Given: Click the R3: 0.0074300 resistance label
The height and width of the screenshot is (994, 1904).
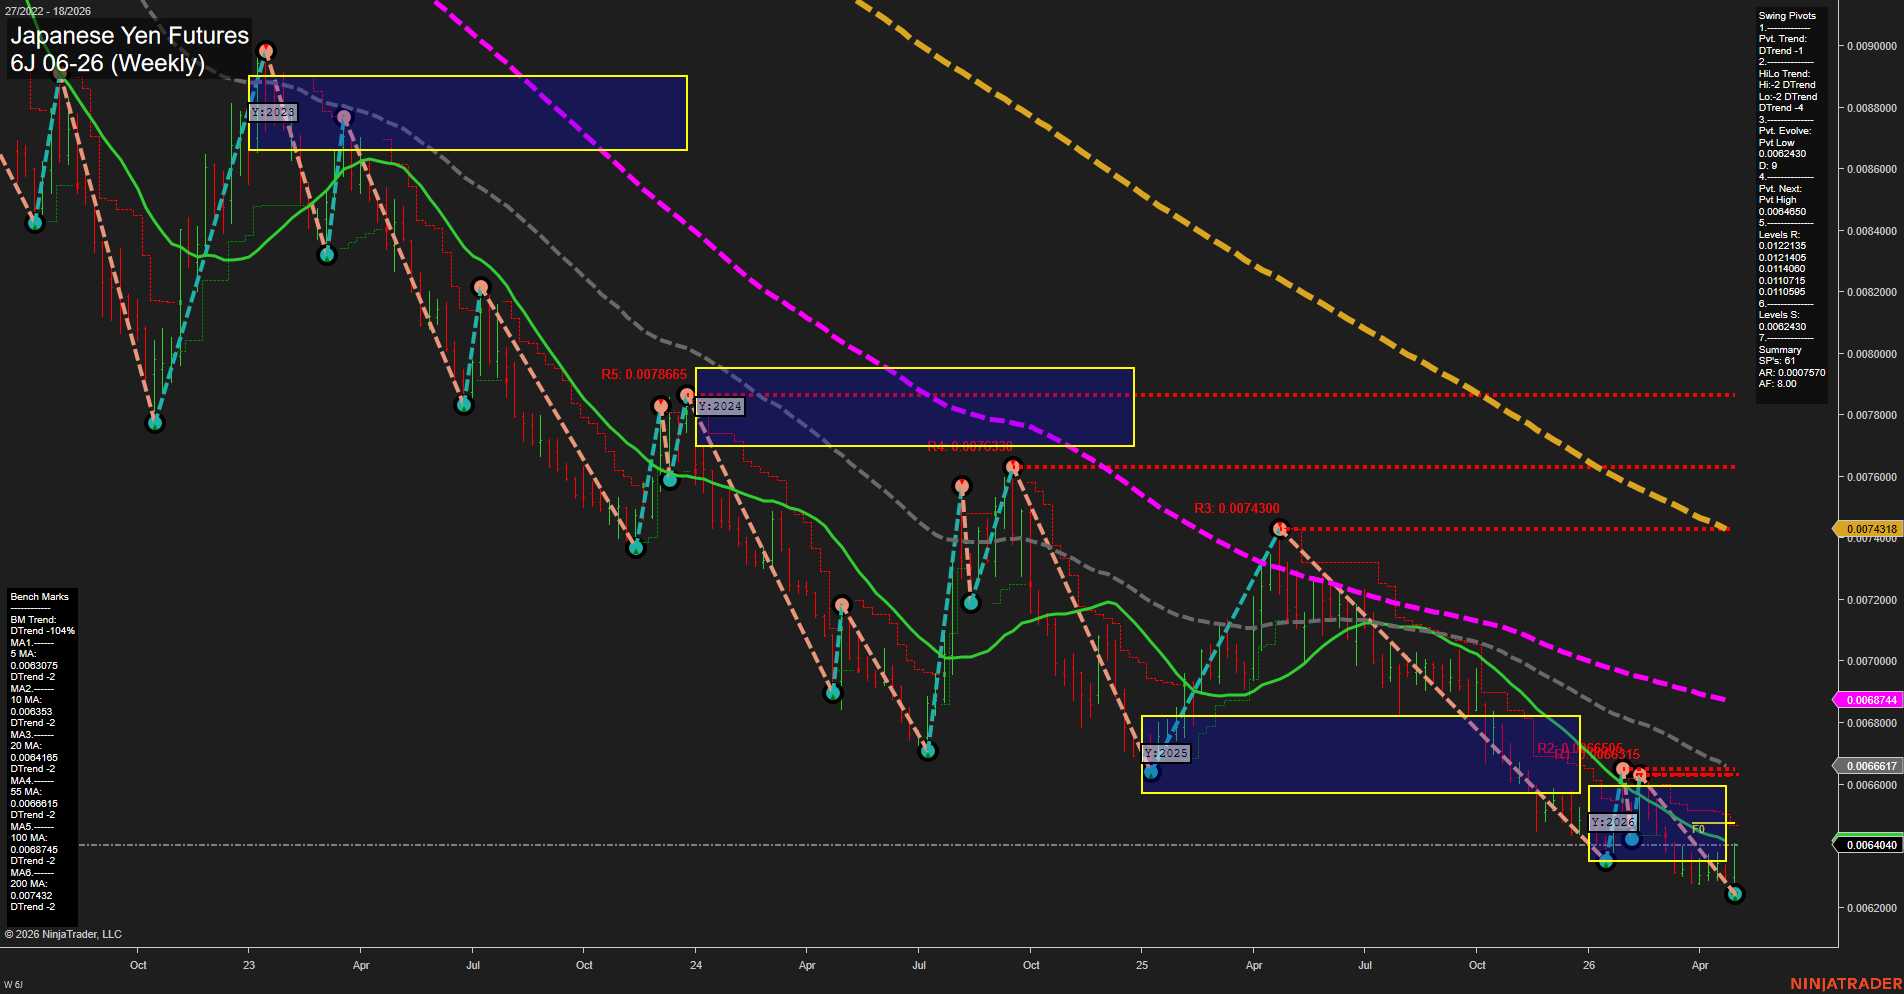Looking at the screenshot, I should [x=1237, y=509].
